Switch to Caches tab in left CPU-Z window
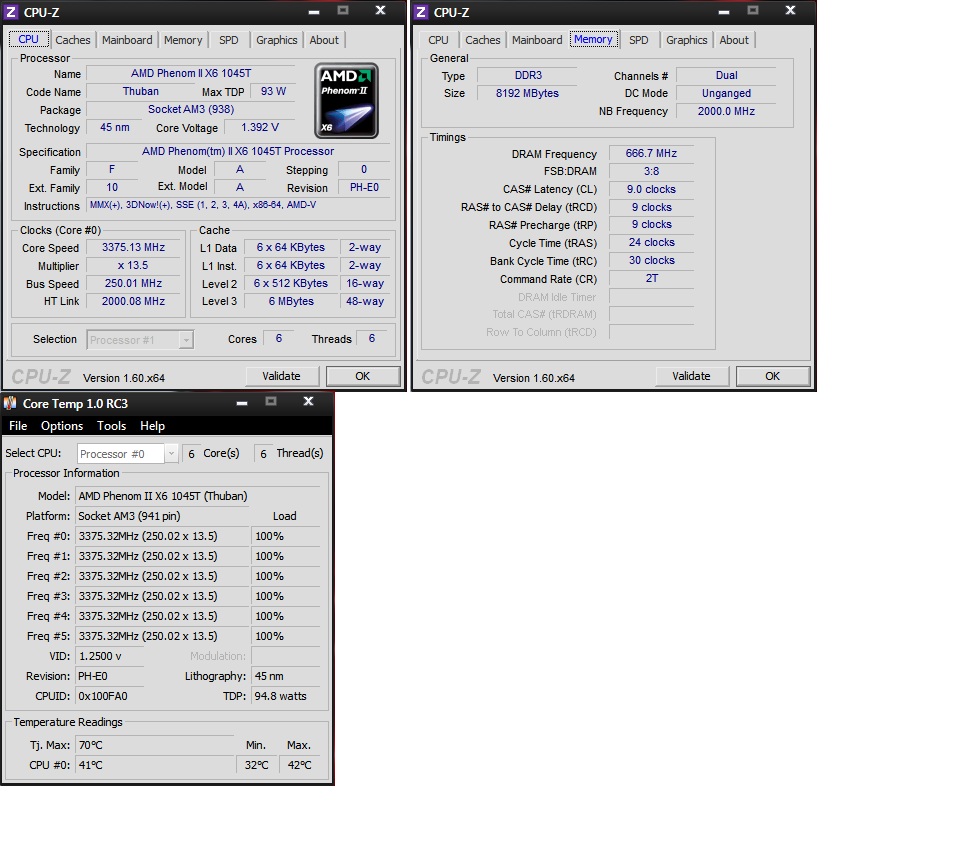This screenshot has height=854, width=957. pyautogui.click(x=73, y=40)
